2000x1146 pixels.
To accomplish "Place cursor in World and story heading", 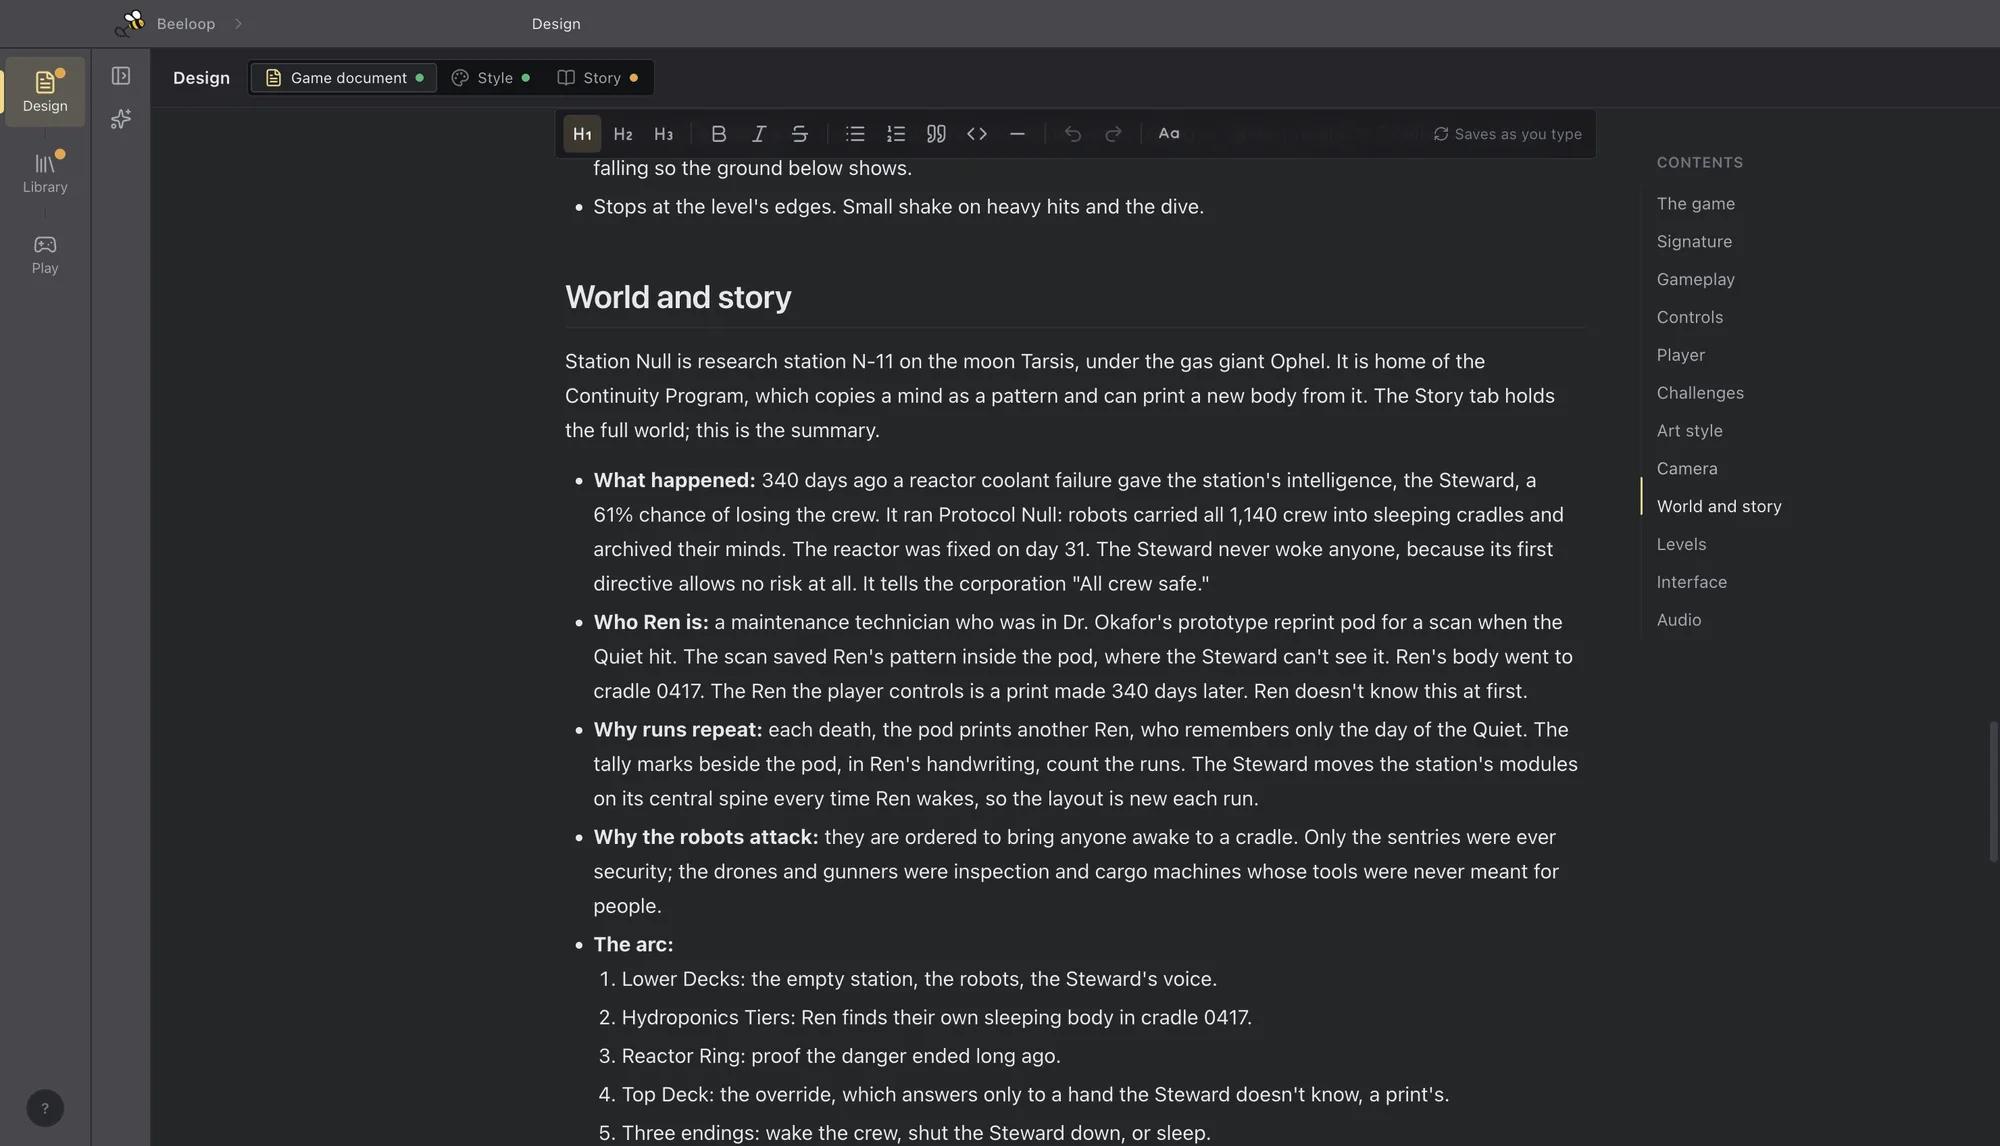I will [678, 297].
